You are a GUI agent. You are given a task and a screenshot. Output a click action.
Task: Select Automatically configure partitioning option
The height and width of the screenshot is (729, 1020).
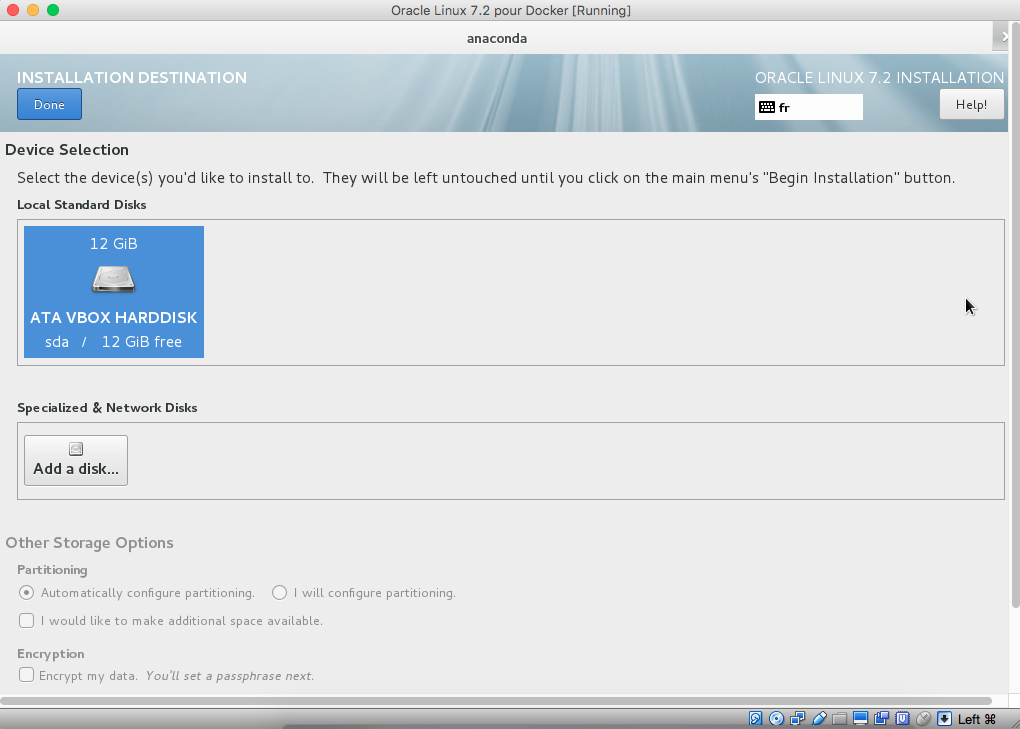click(27, 593)
